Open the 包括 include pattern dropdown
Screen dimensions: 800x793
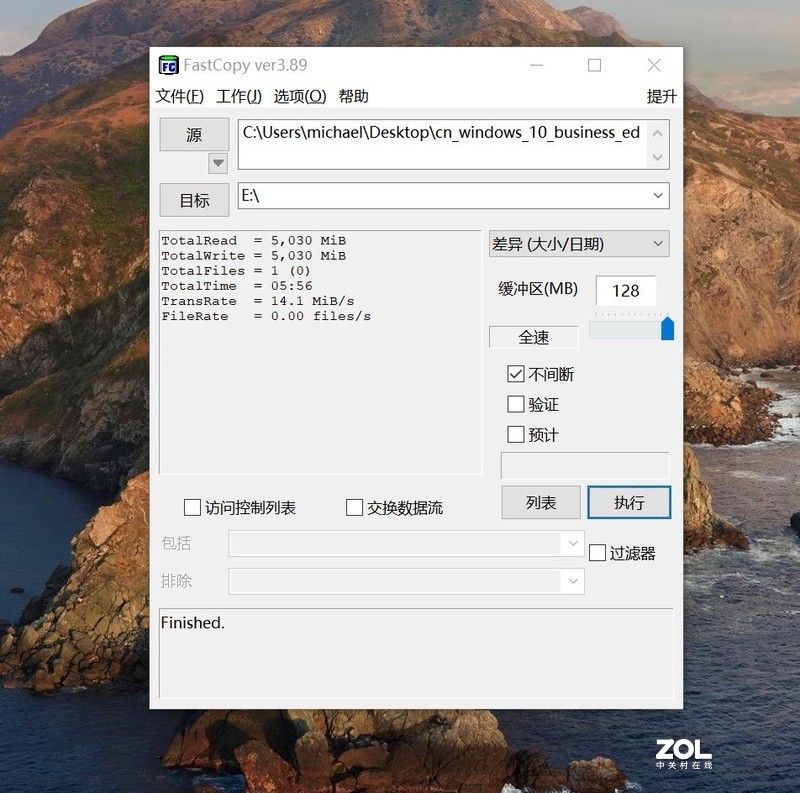(x=572, y=543)
